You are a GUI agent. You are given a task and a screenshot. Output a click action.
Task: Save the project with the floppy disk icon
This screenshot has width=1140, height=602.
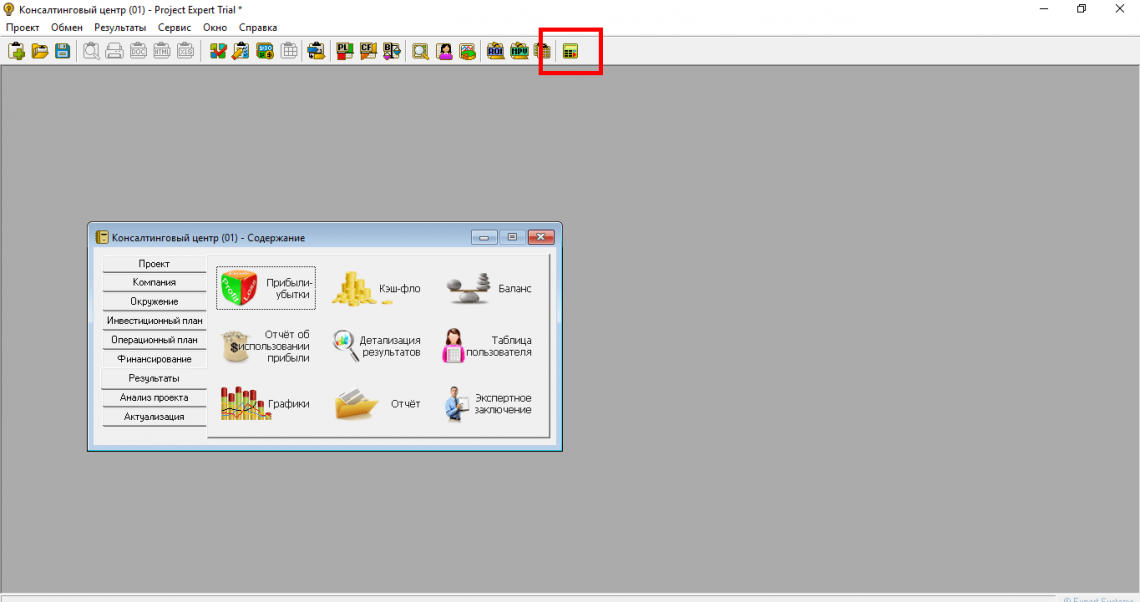point(62,51)
